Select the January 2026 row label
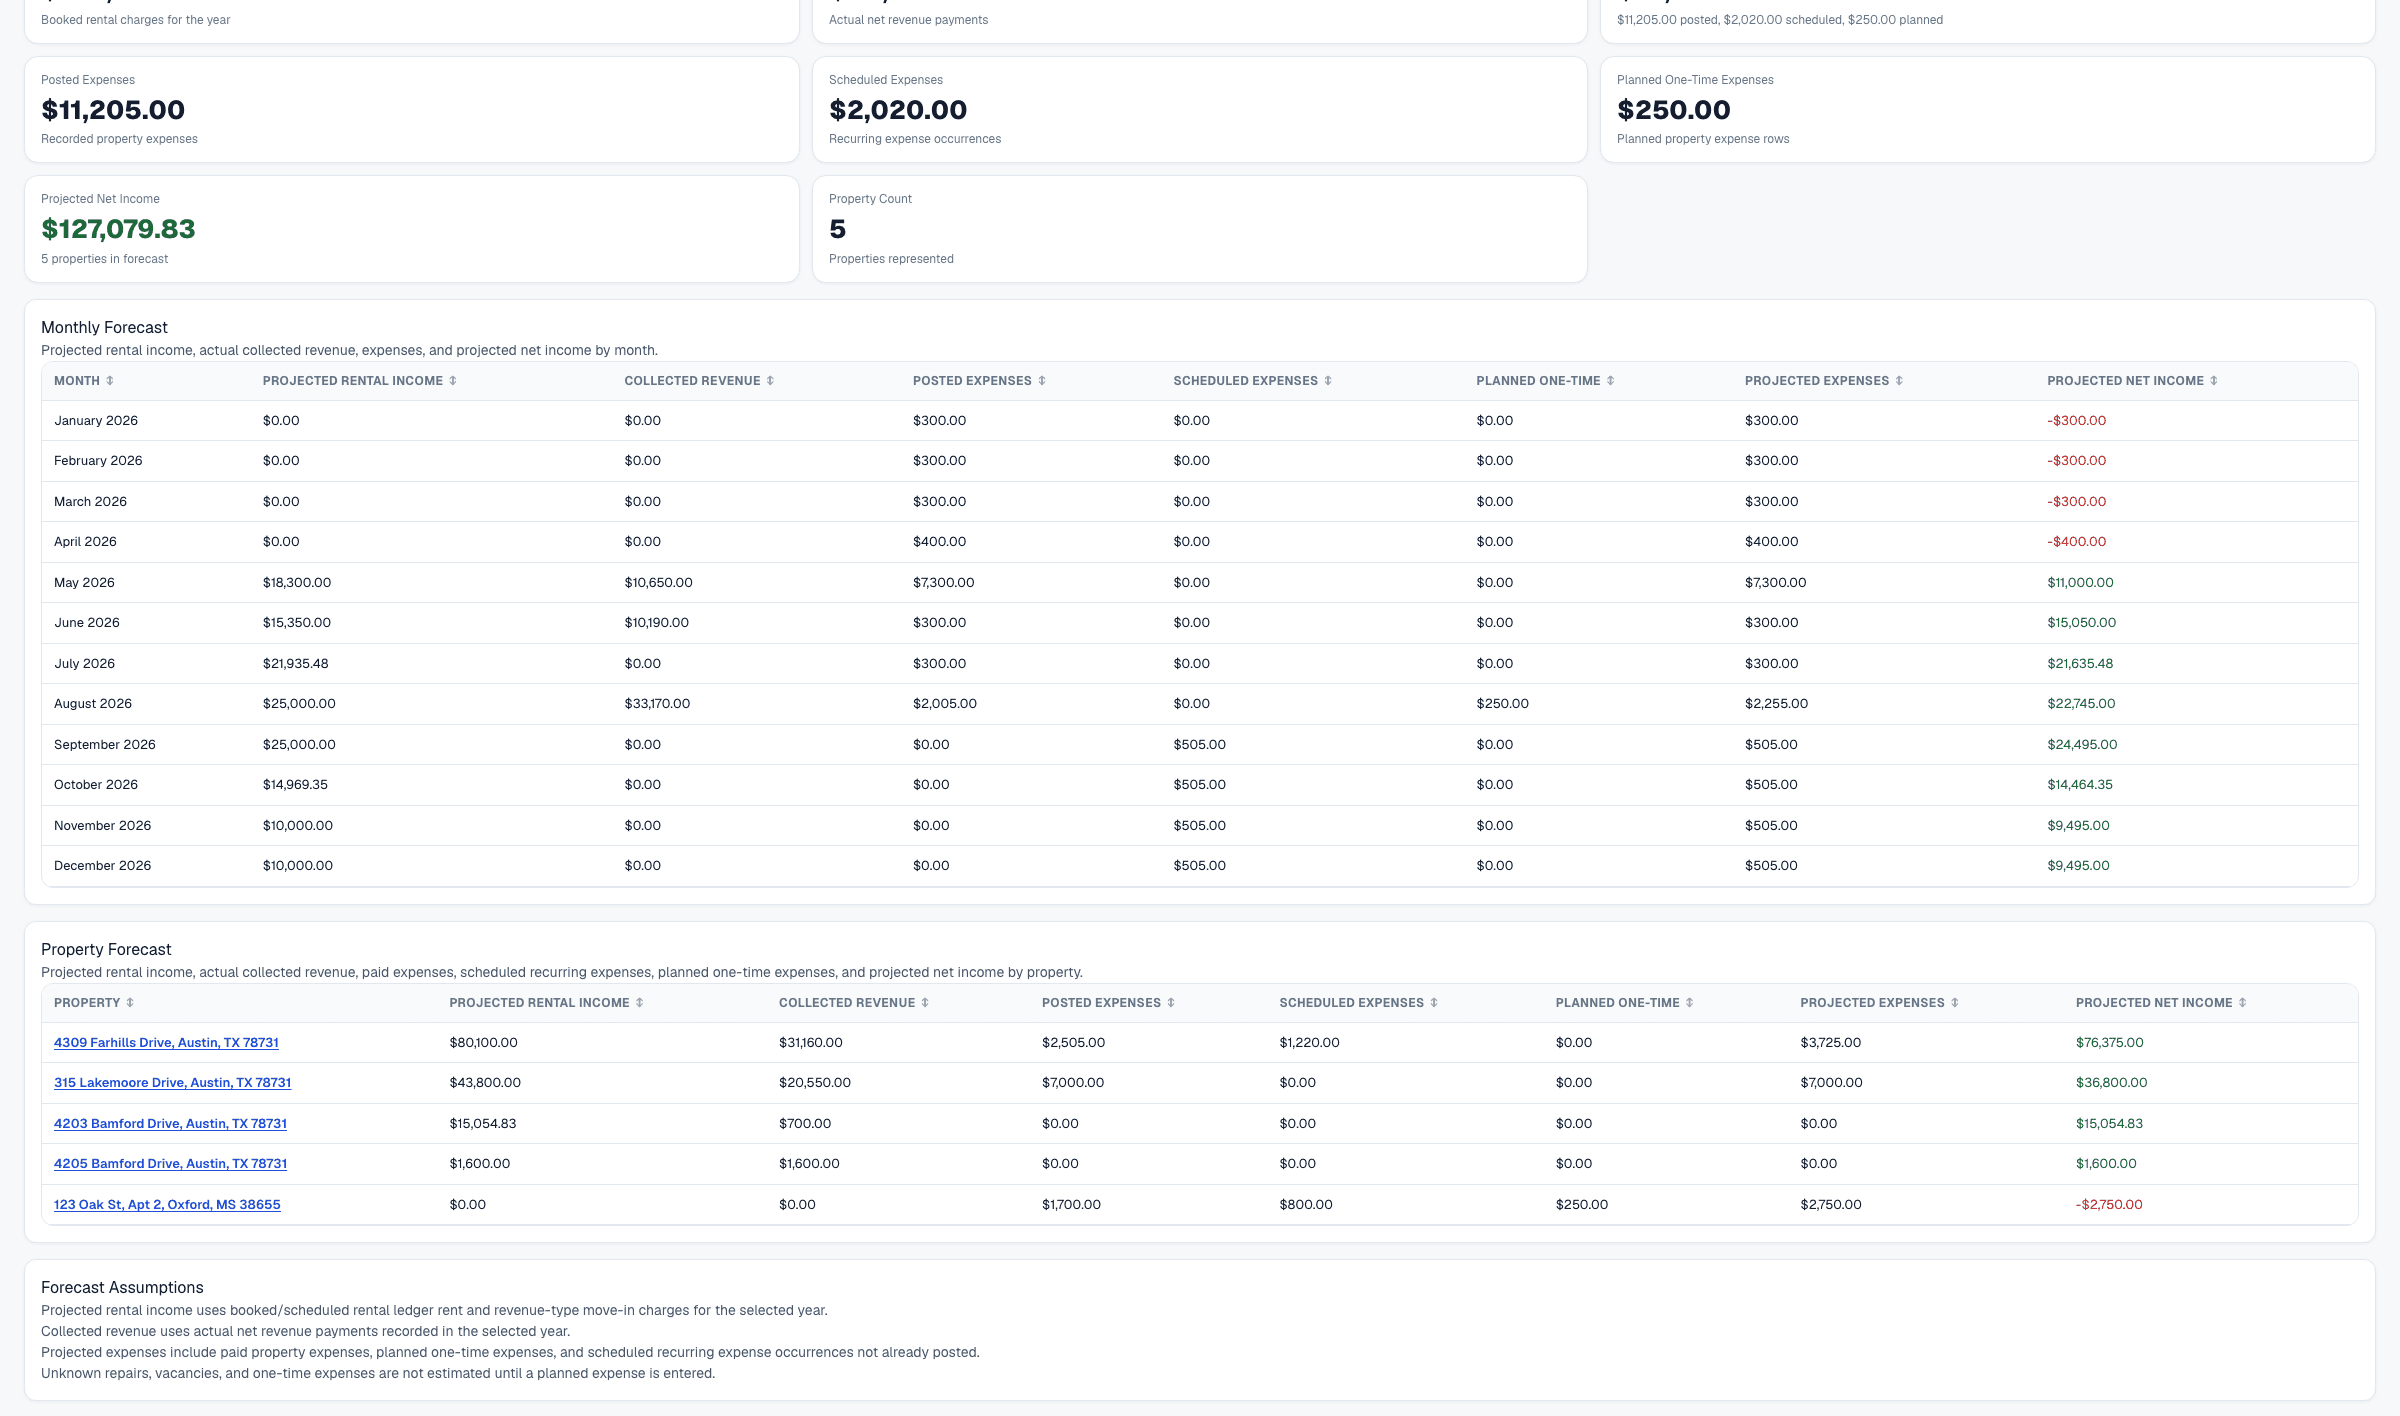 [96, 421]
